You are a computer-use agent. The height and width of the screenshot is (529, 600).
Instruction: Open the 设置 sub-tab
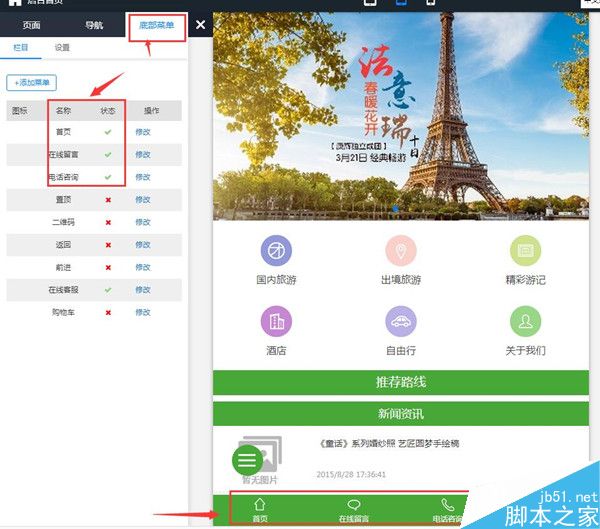[x=62, y=47]
